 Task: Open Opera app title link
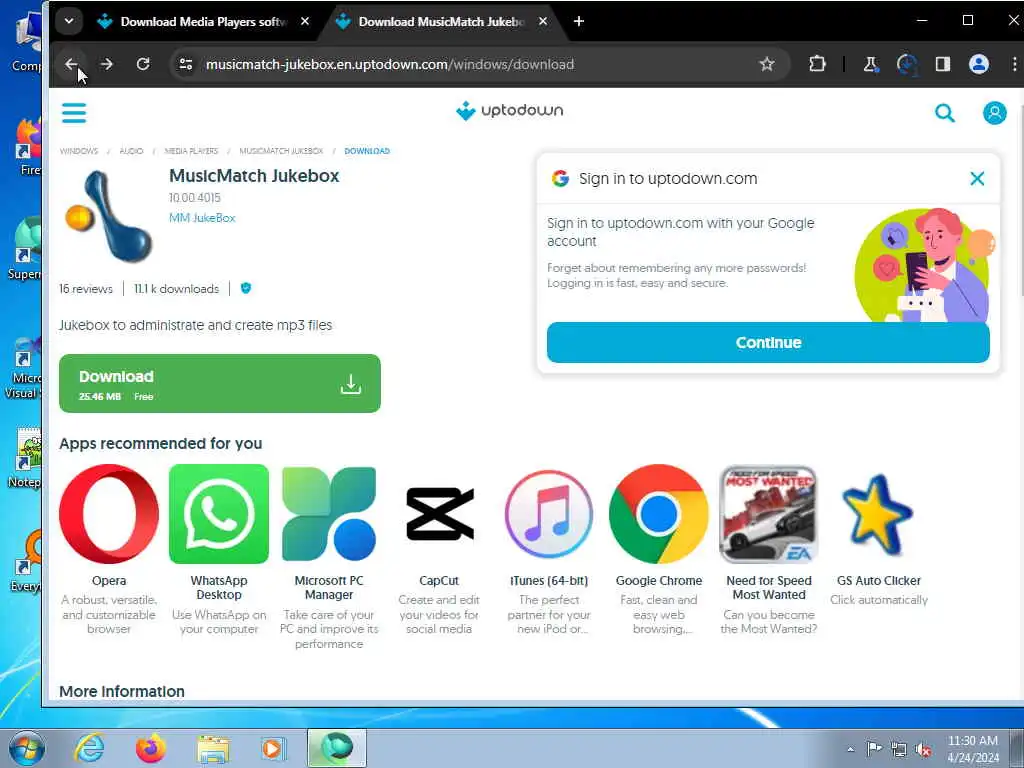(109, 581)
